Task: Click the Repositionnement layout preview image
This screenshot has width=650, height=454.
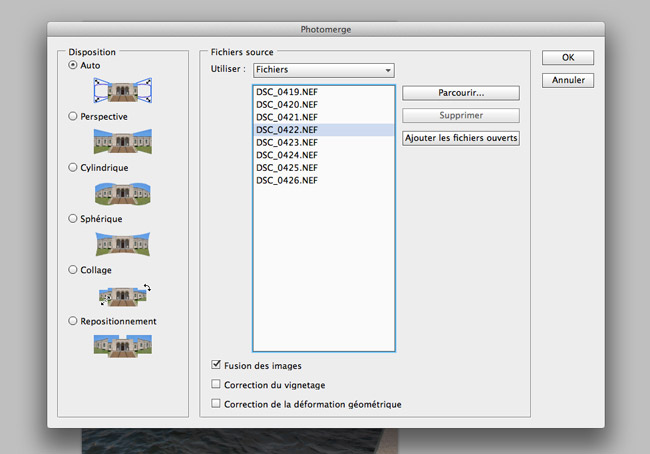Action: coord(123,346)
